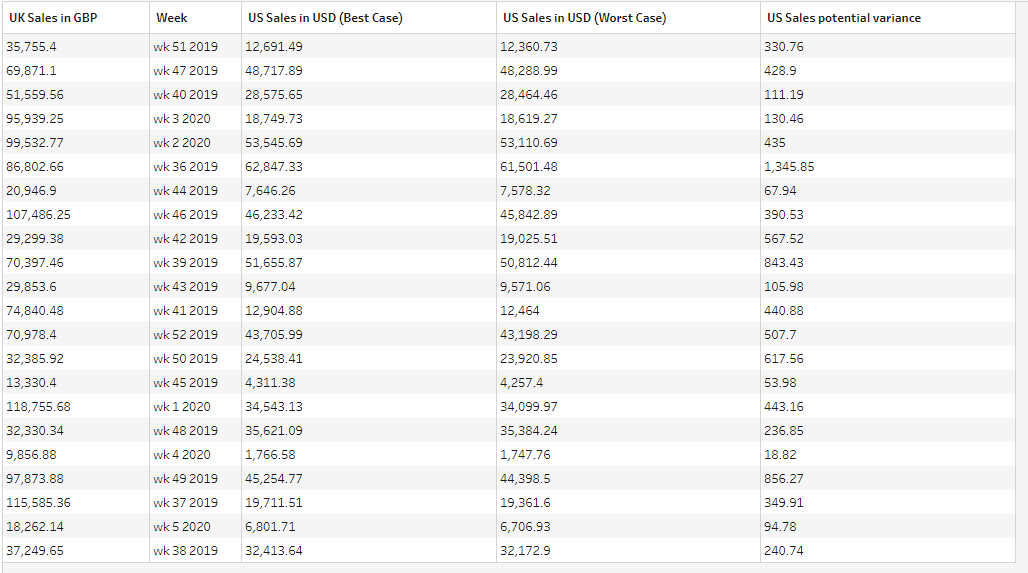The image size is (1028, 573).
Task: Select US Sales in USD (Worst Case) header
Action: 584,18
